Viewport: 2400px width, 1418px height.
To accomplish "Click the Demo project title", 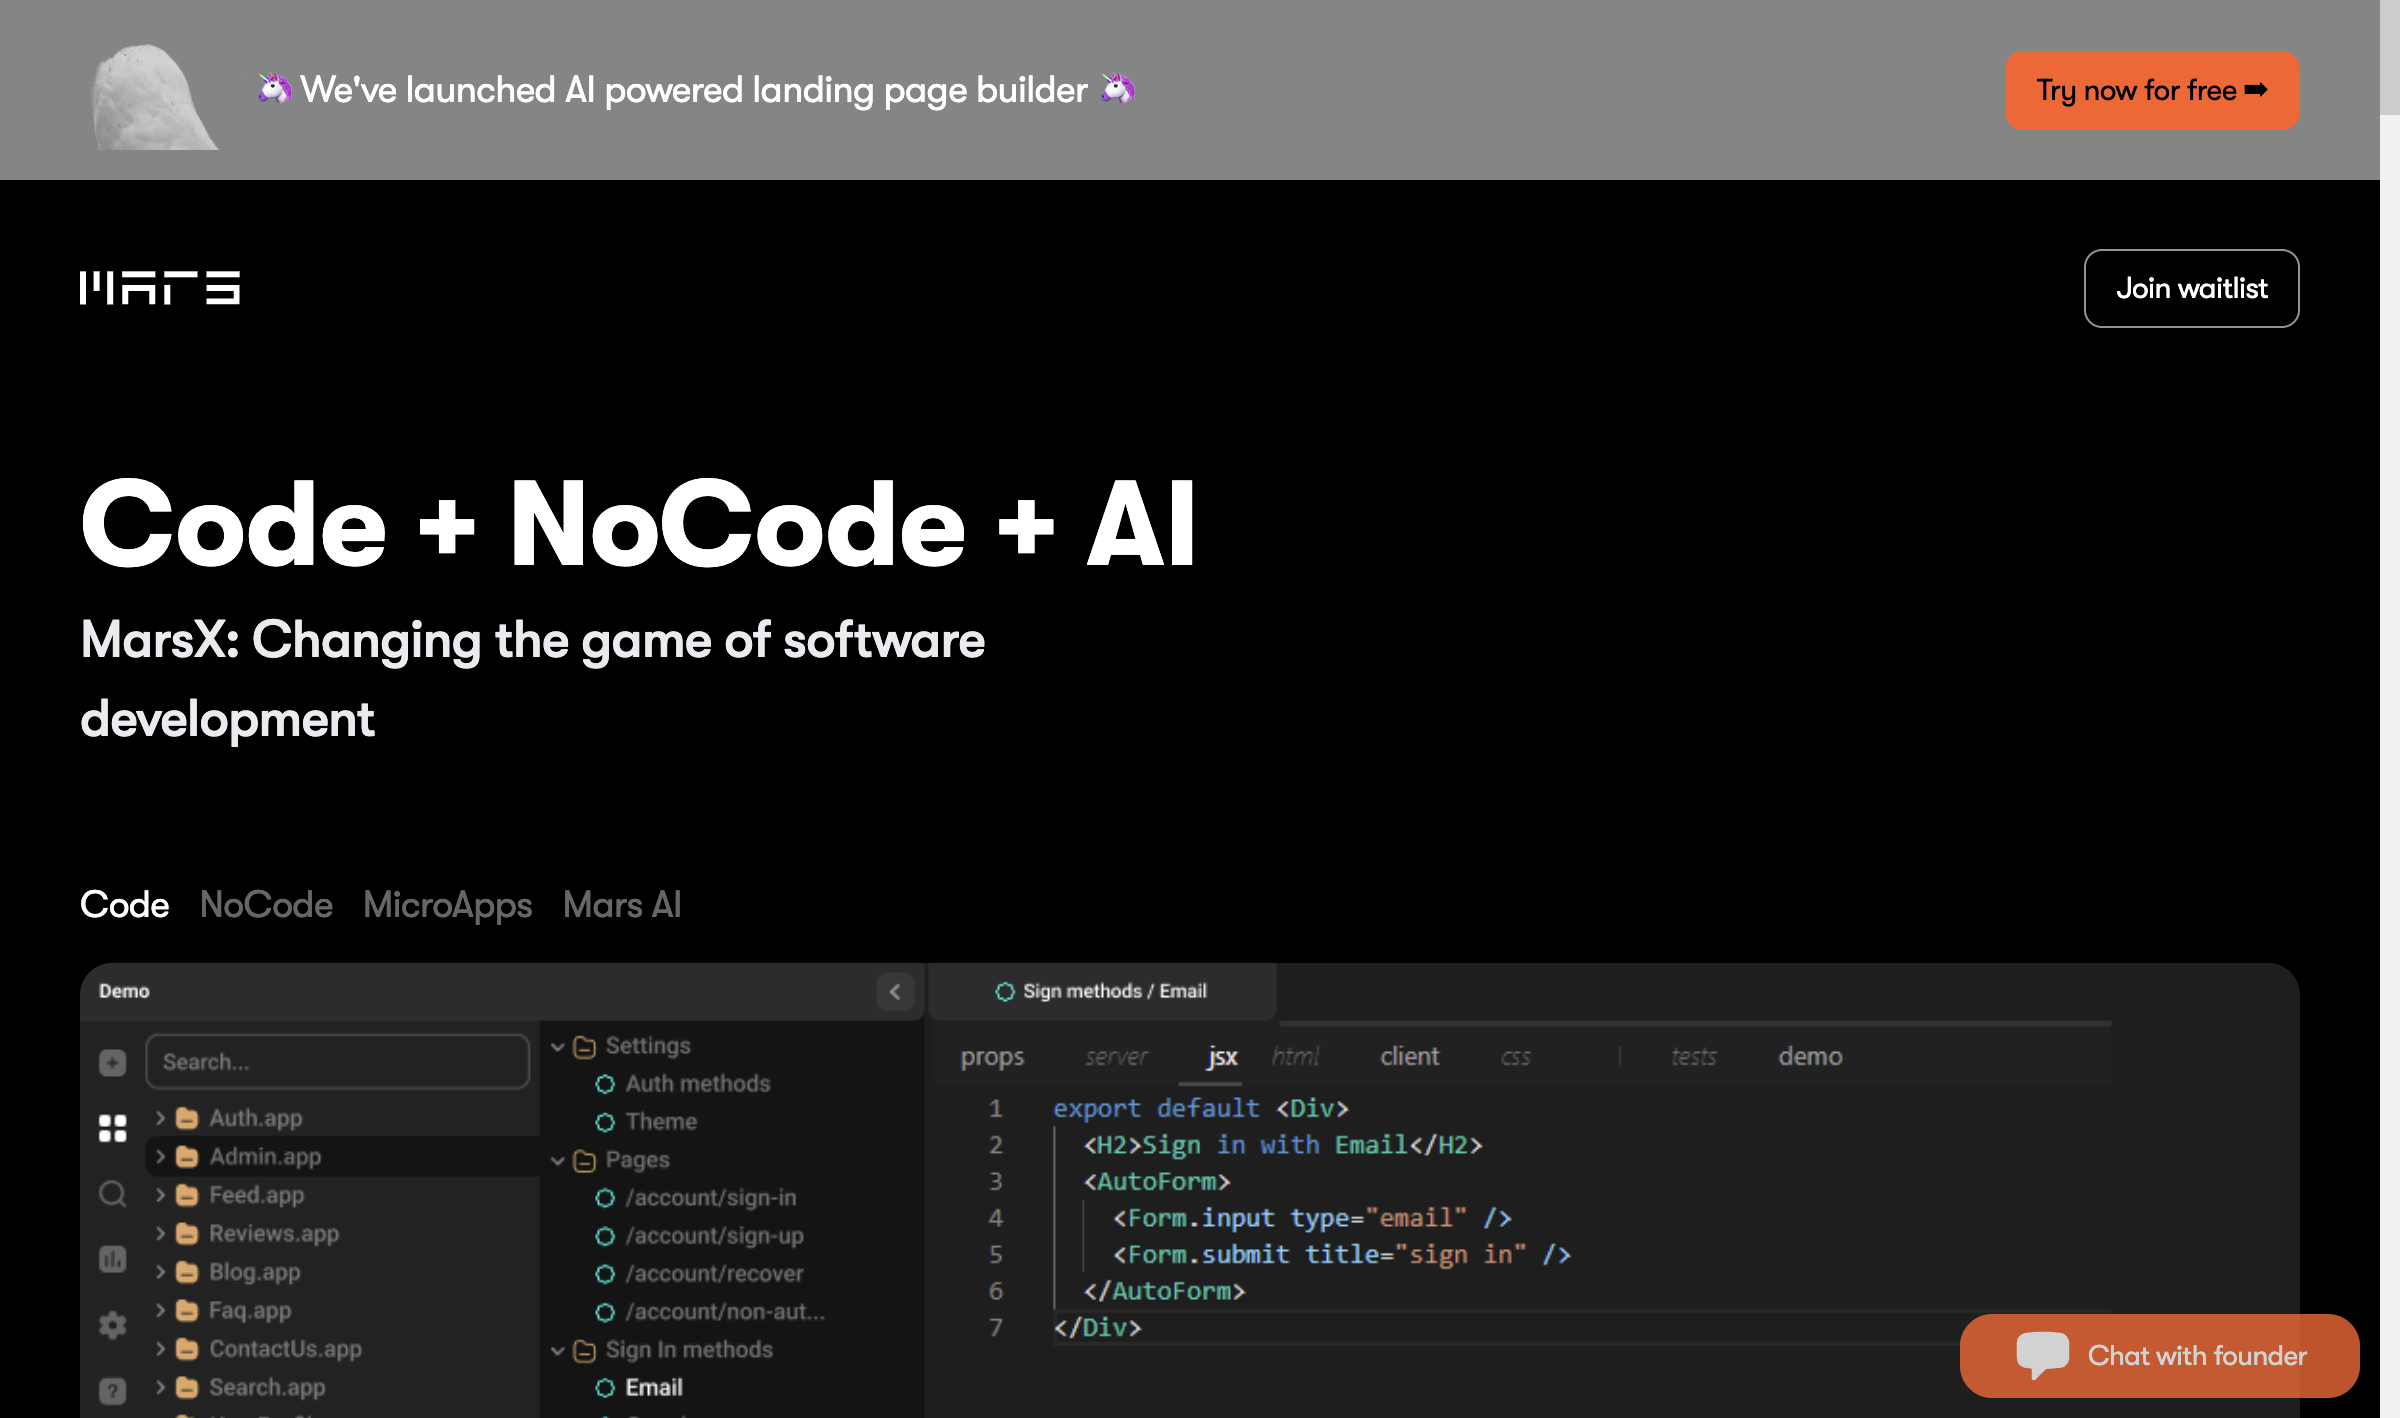I will [x=124, y=991].
